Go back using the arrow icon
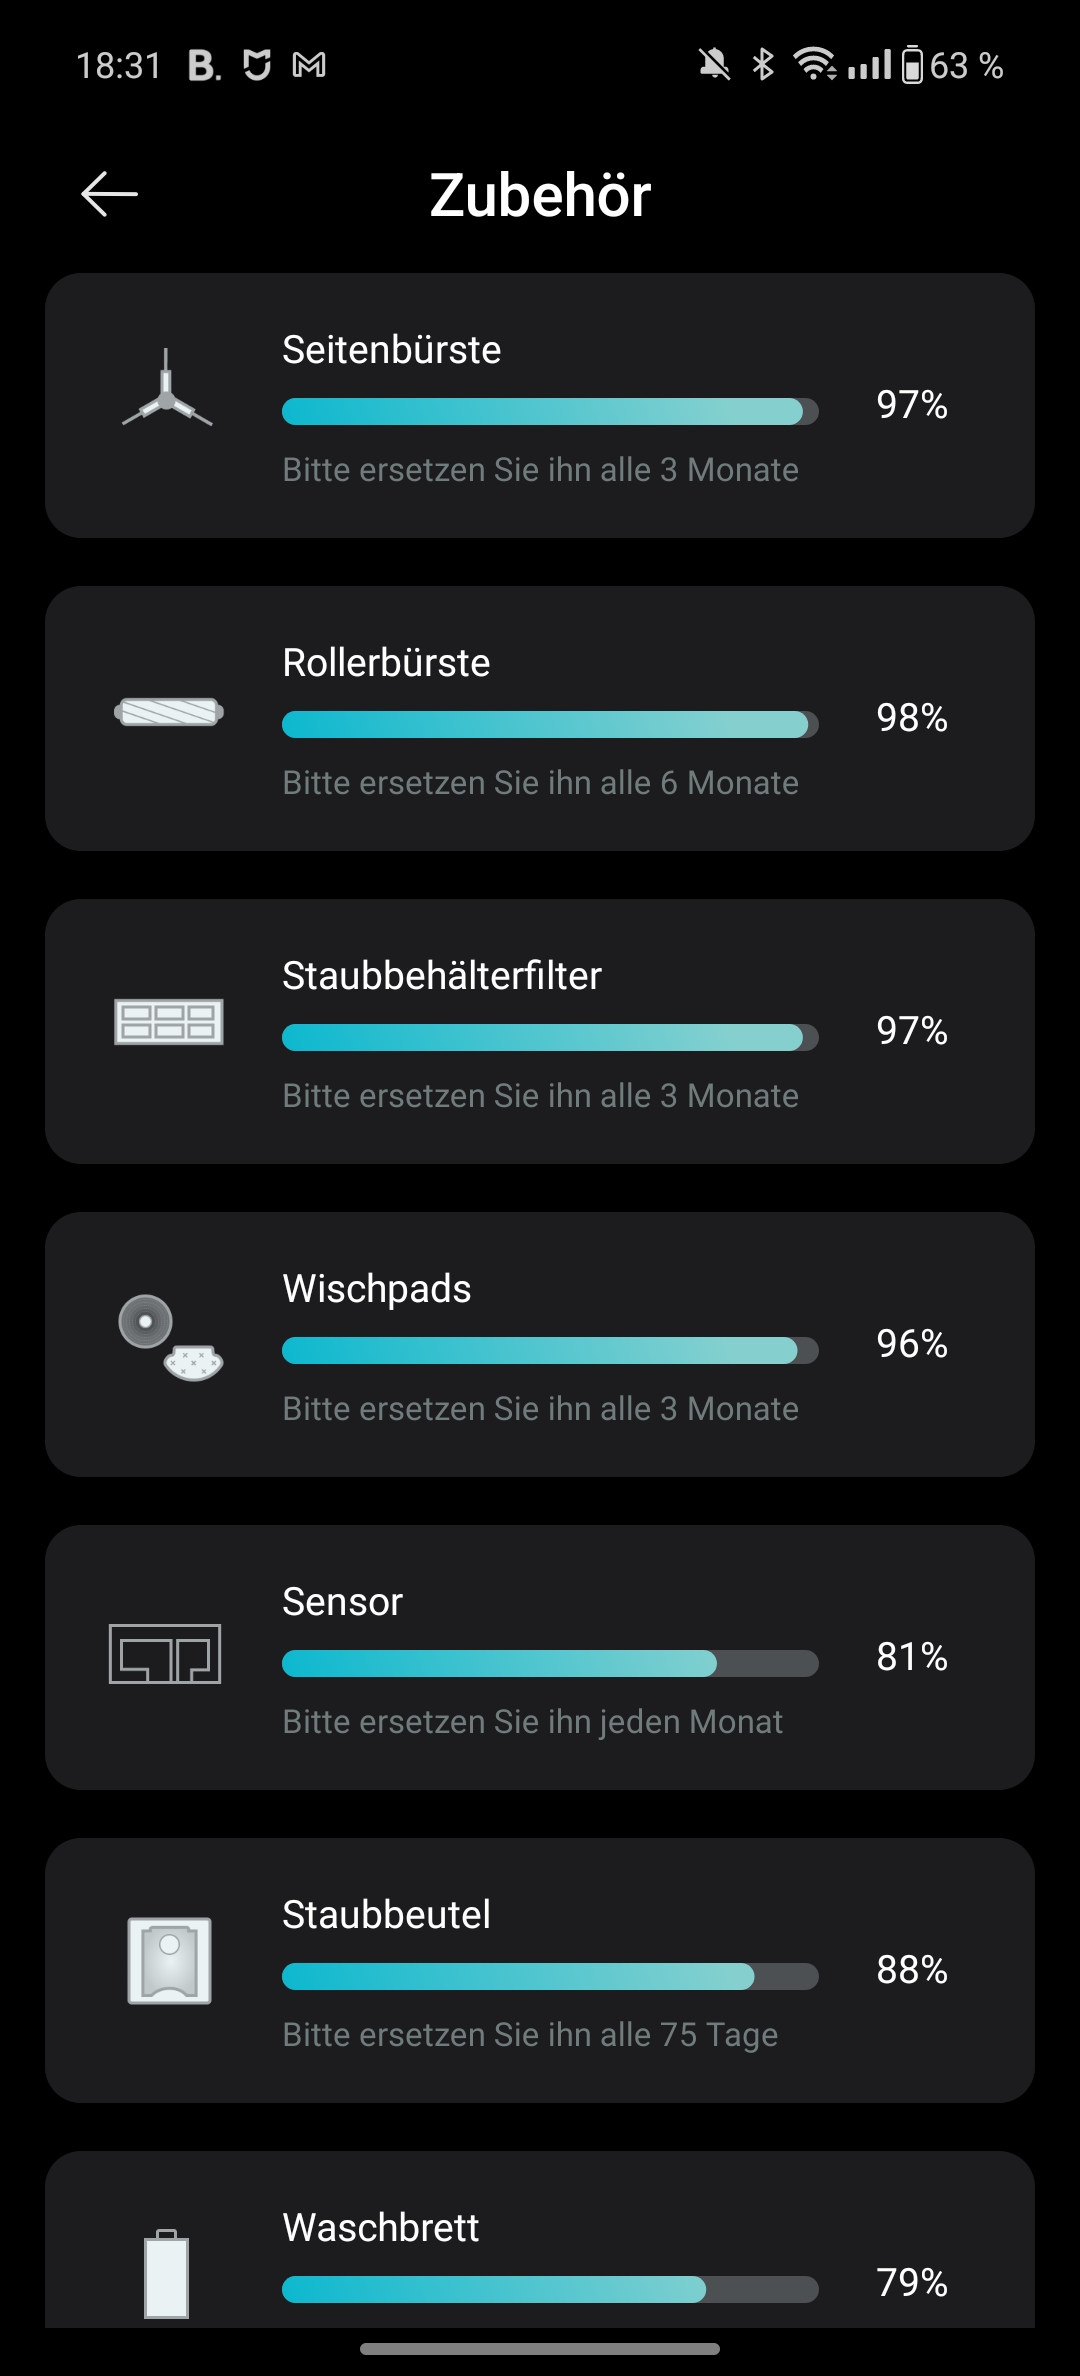This screenshot has width=1080, height=2376. 109,194
